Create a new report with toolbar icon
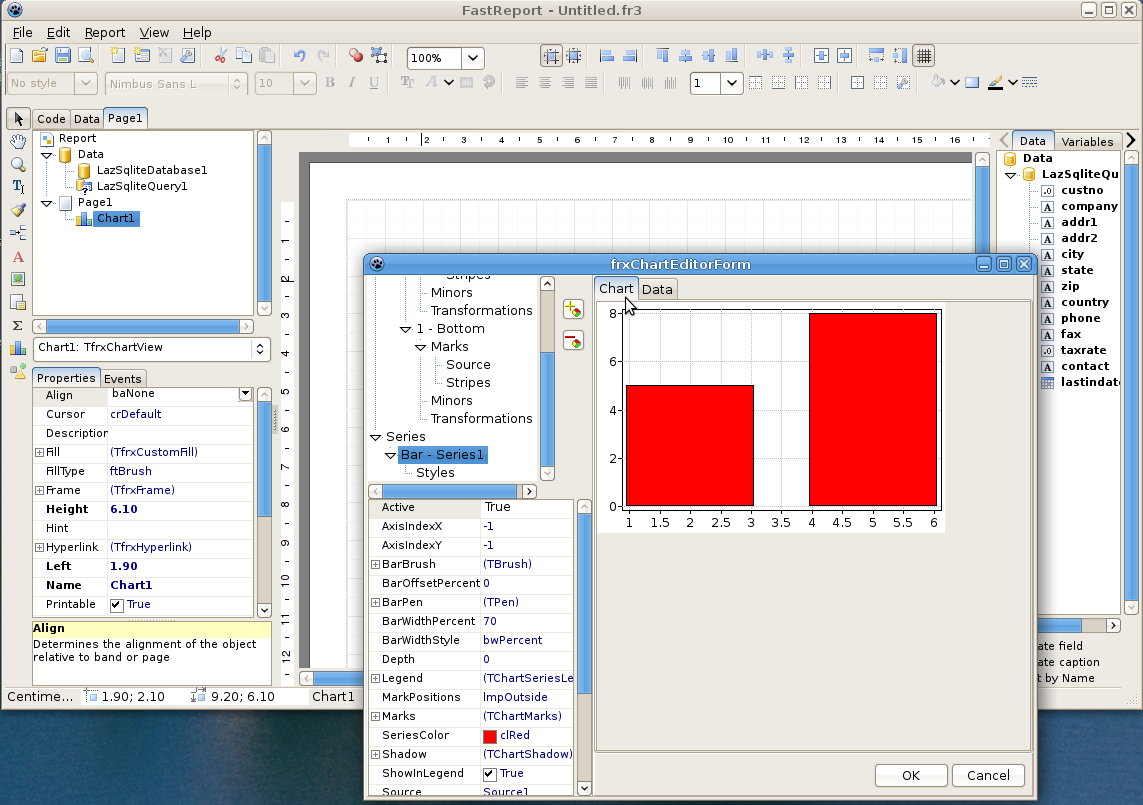The width and height of the screenshot is (1143, 805). click(x=16, y=56)
